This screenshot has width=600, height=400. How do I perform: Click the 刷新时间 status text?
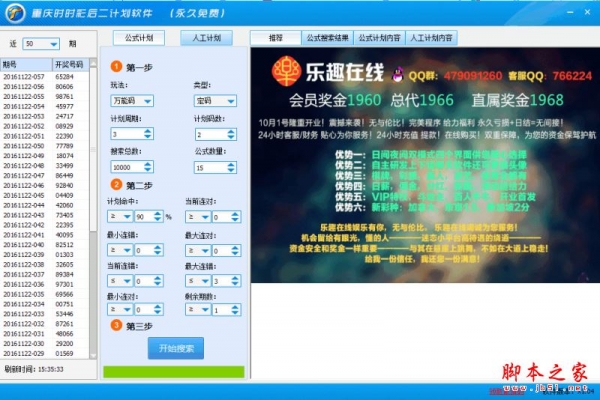click(x=34, y=369)
